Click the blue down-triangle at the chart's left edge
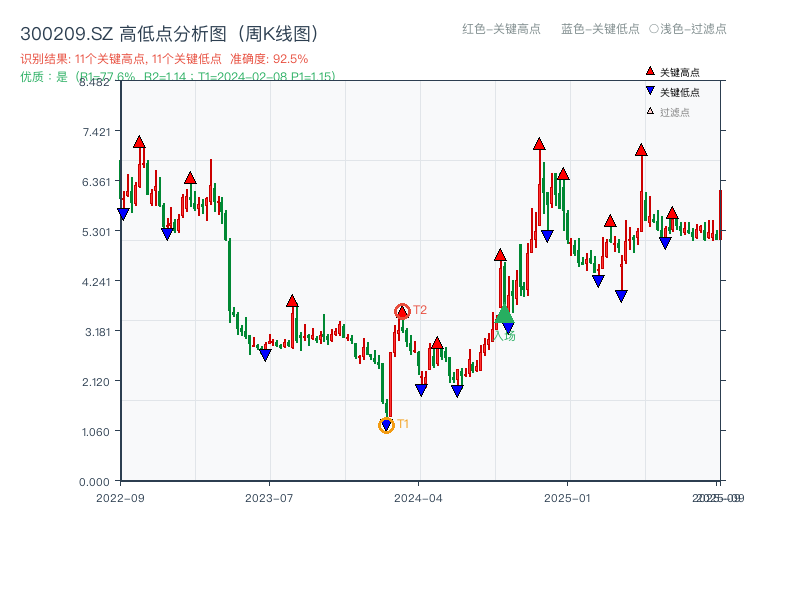Screen dimensions: 800x600 tap(123, 214)
